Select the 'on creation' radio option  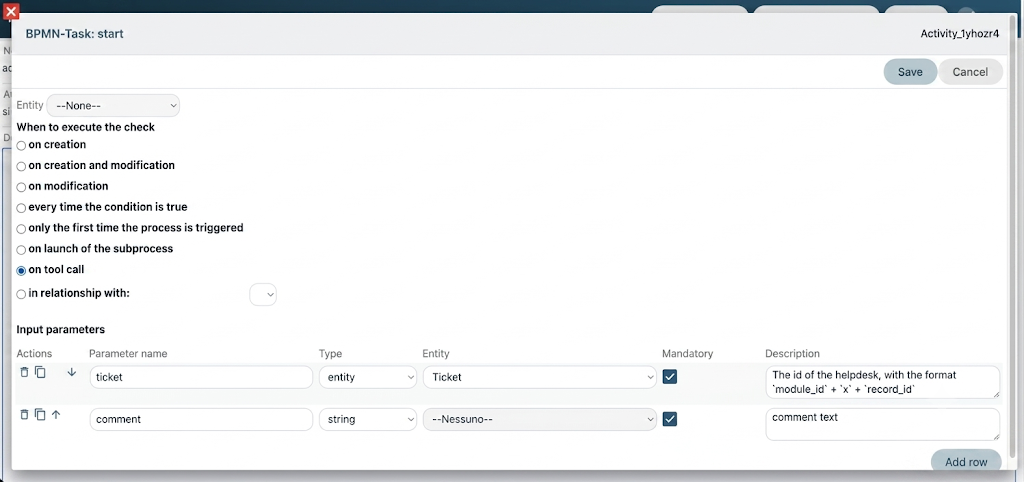coord(22,146)
